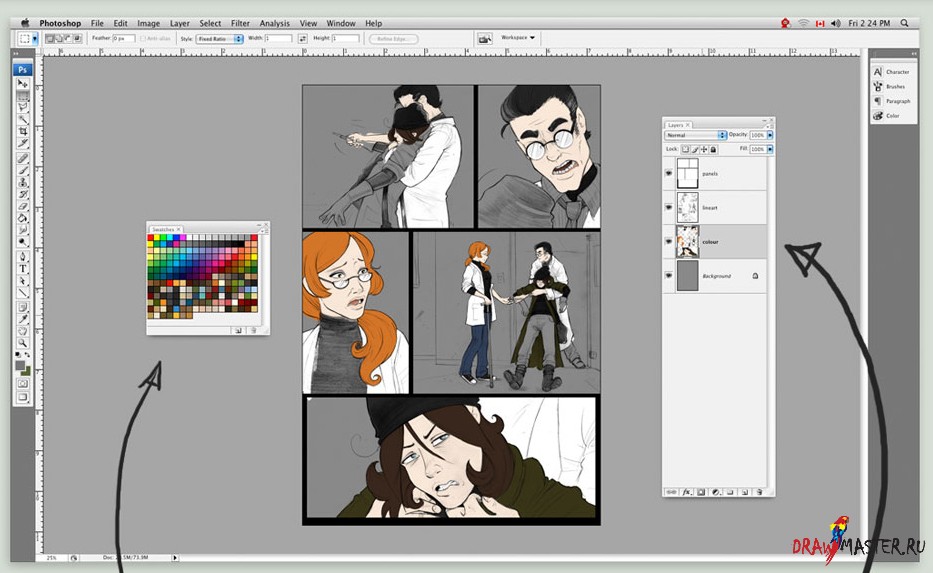The width and height of the screenshot is (933, 573).
Task: Click the background color swatch in toolbox
Action: [26, 372]
